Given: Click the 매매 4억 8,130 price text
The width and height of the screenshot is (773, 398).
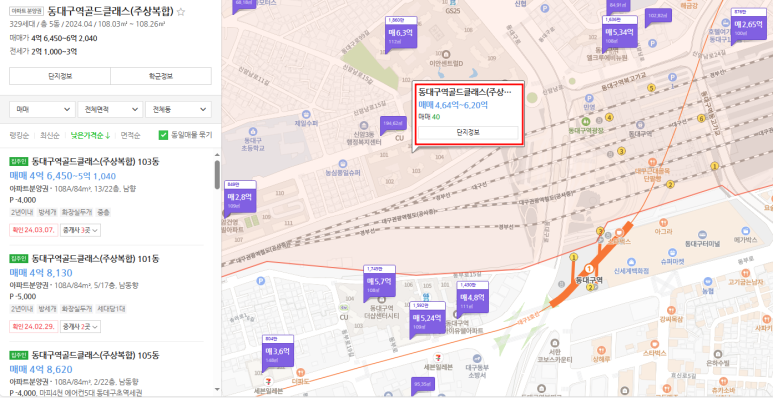Looking at the screenshot, I should (x=41, y=273).
